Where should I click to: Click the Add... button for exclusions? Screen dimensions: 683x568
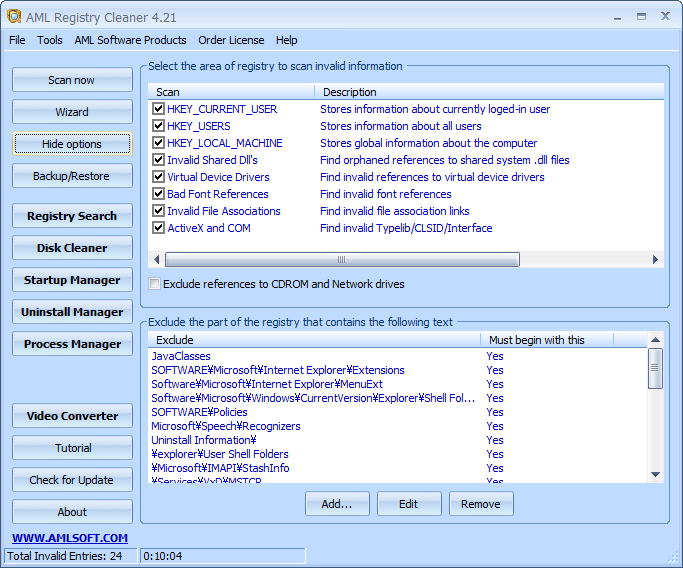tap(337, 504)
